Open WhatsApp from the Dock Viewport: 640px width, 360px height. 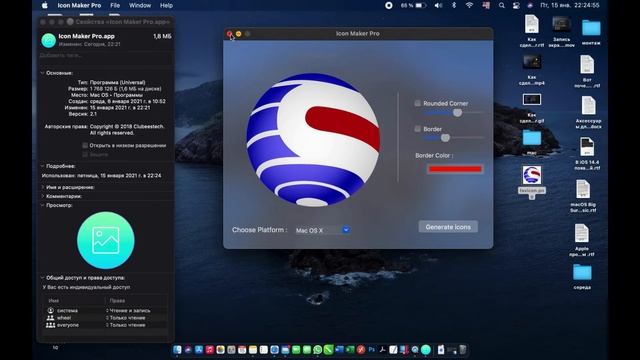(318, 349)
